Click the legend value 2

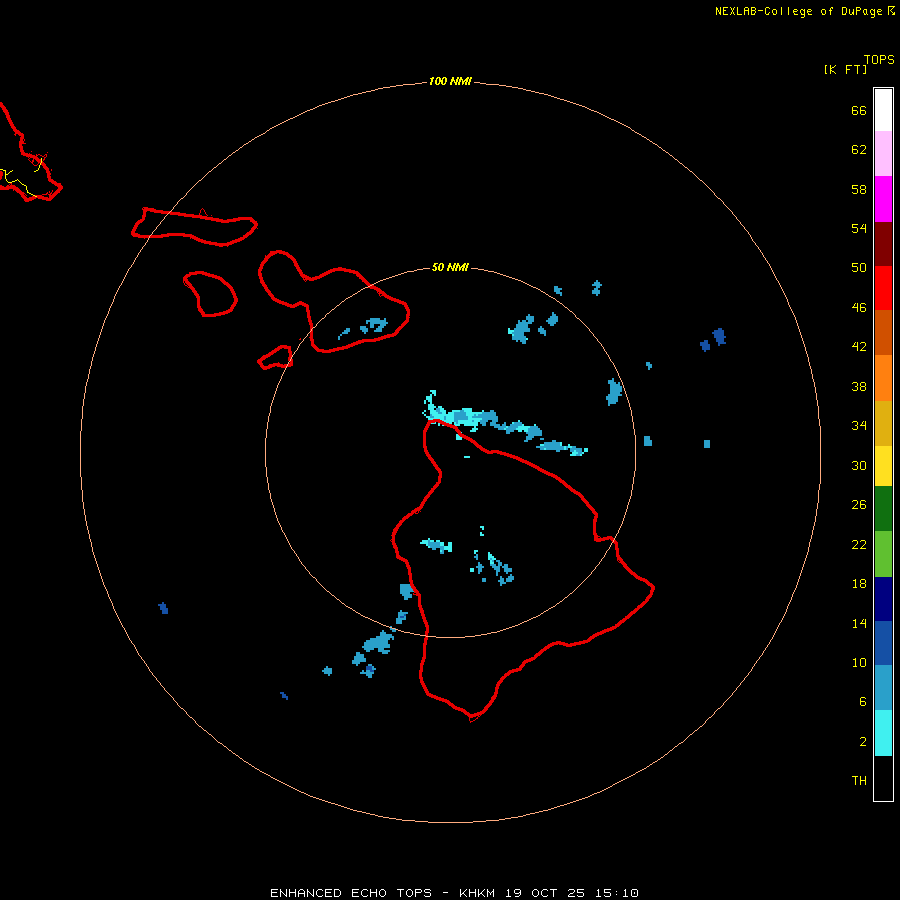pos(863,742)
